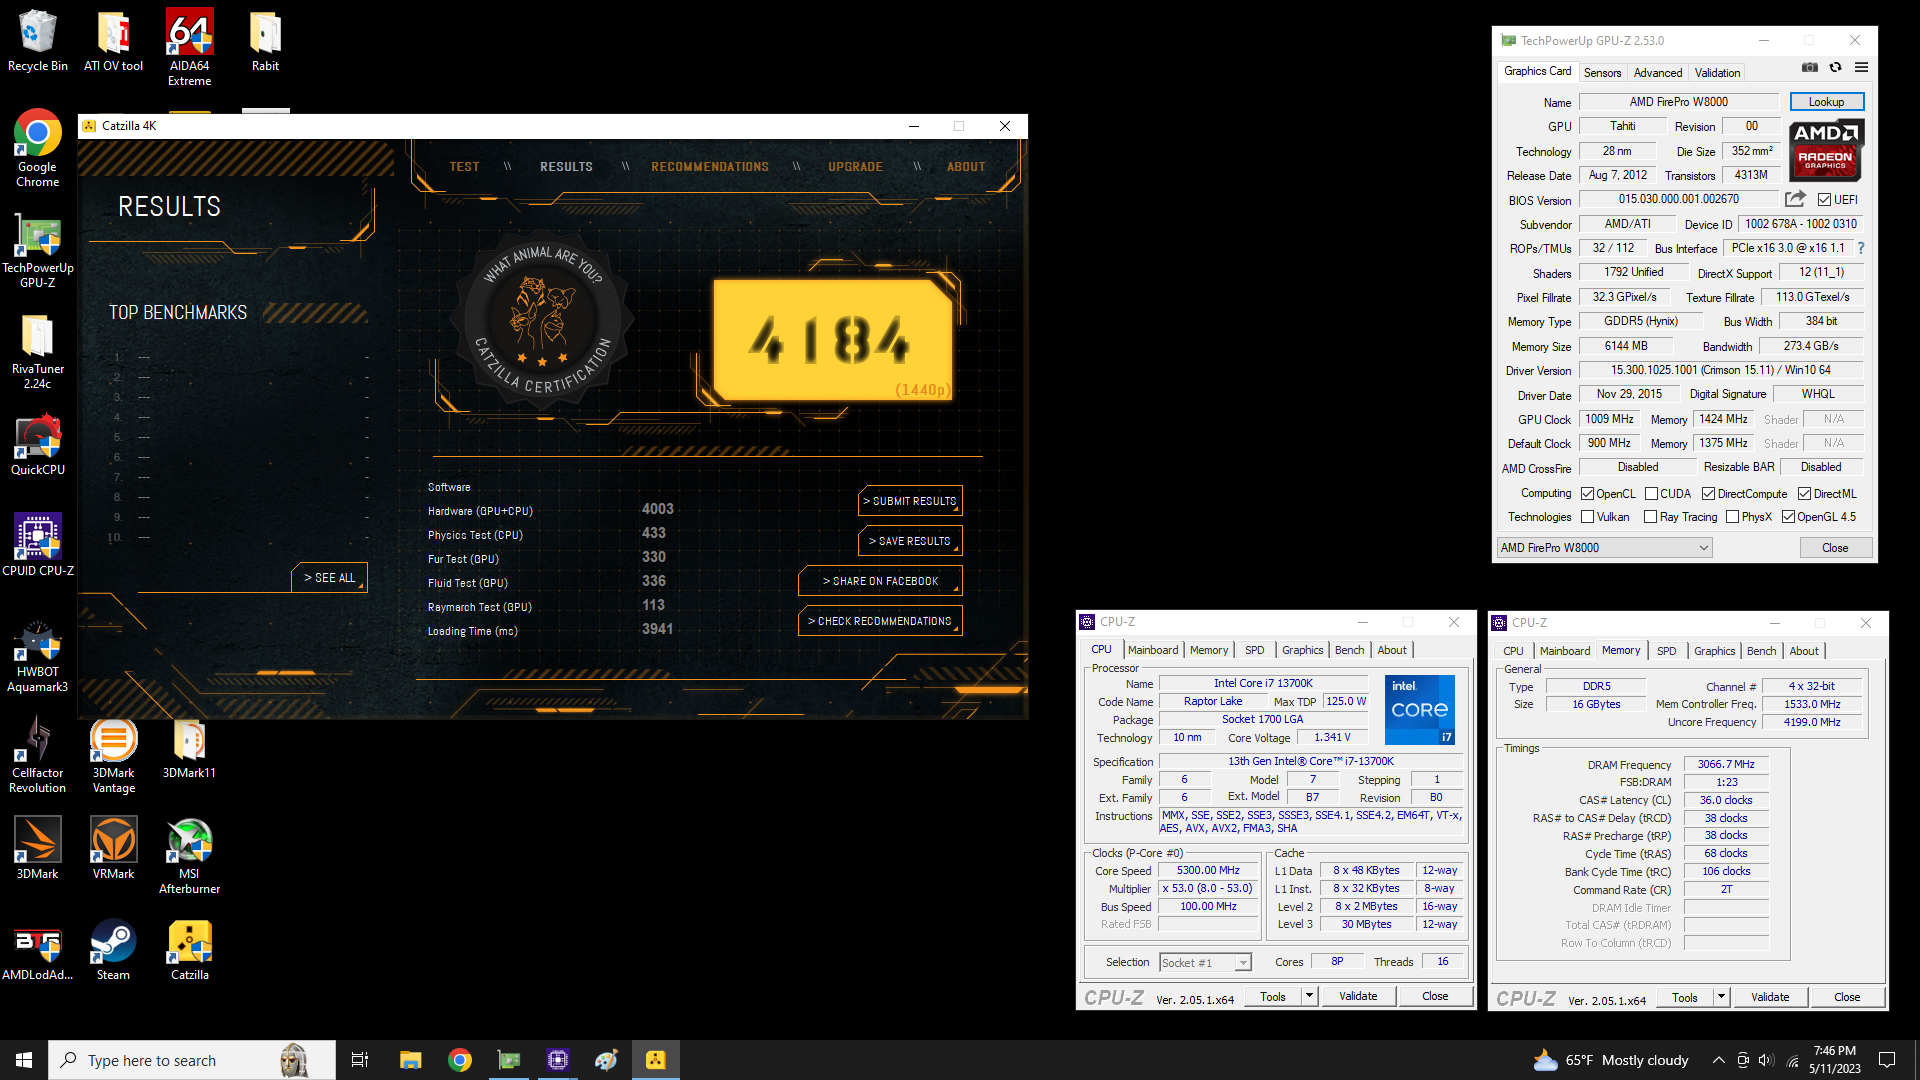Click SAVE RESULTS in Catzilla
Screen dimensions: 1920x1080
coord(910,541)
